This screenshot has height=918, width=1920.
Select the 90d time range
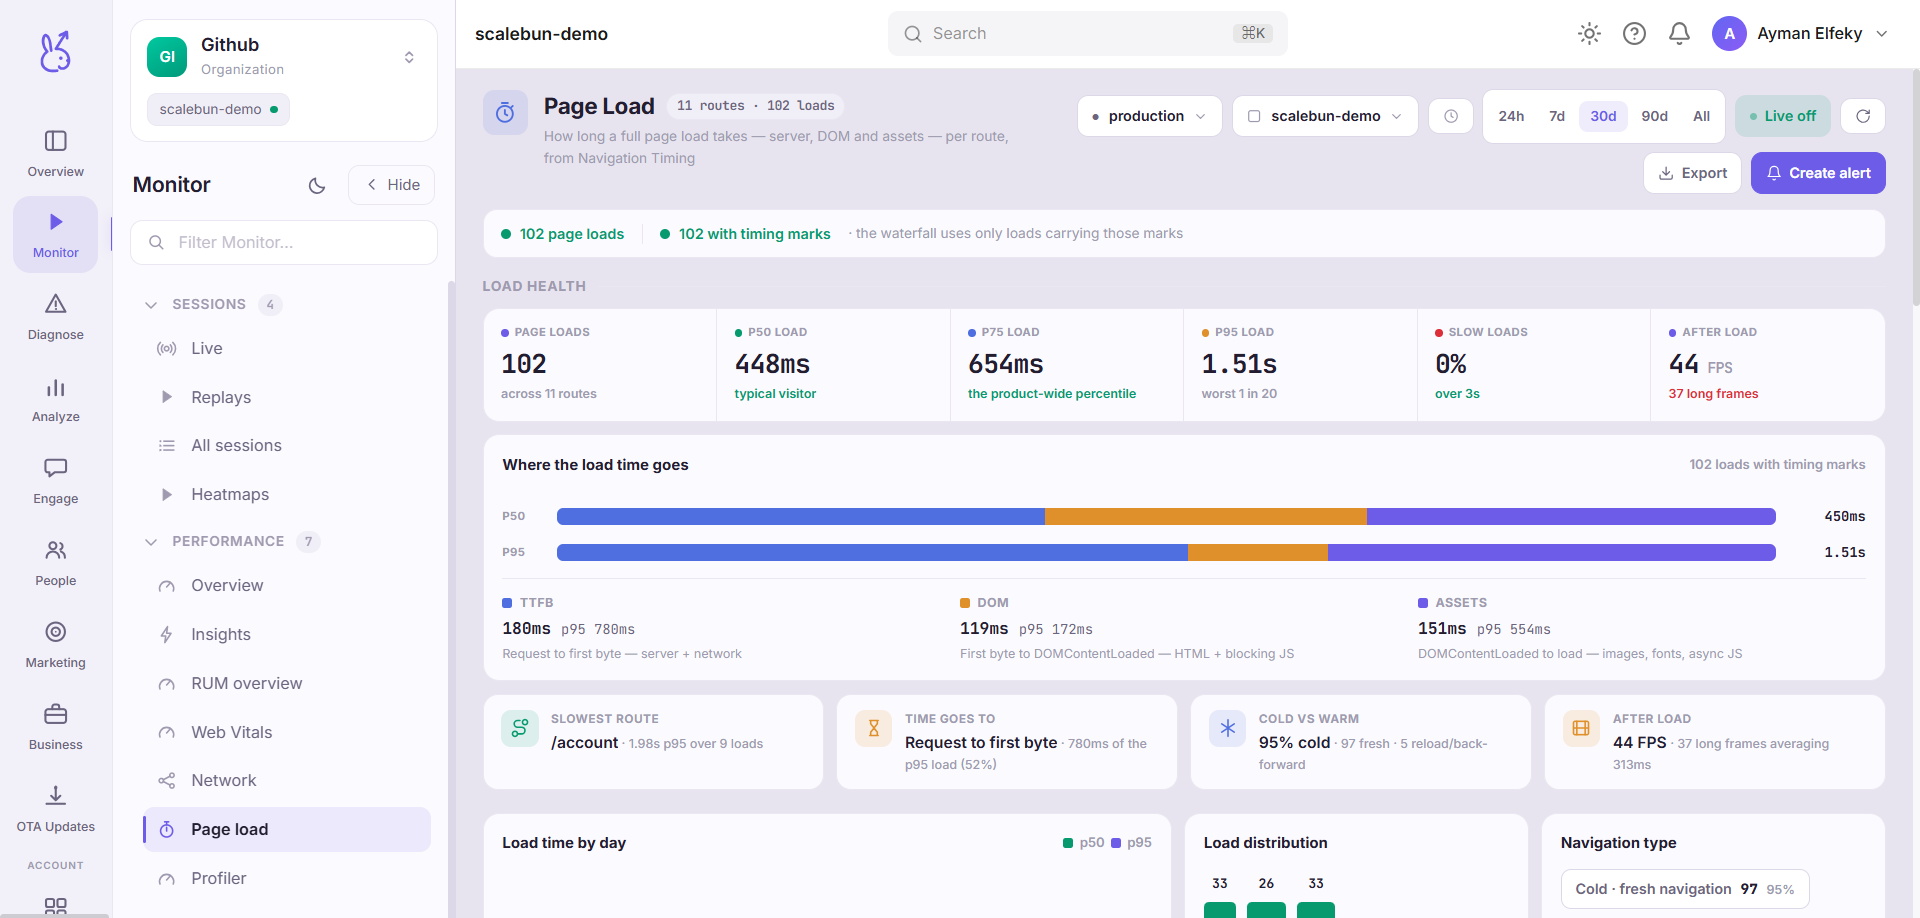(1655, 116)
